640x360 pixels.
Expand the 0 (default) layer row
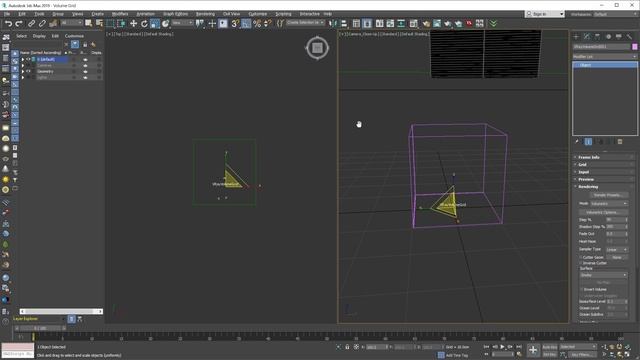tap(23, 59)
